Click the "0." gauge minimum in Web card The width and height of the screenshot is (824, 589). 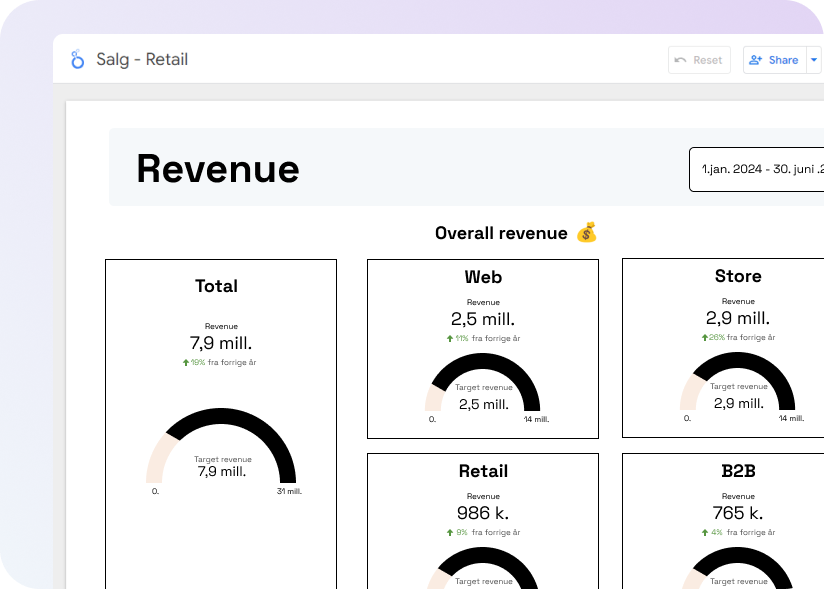(x=432, y=420)
